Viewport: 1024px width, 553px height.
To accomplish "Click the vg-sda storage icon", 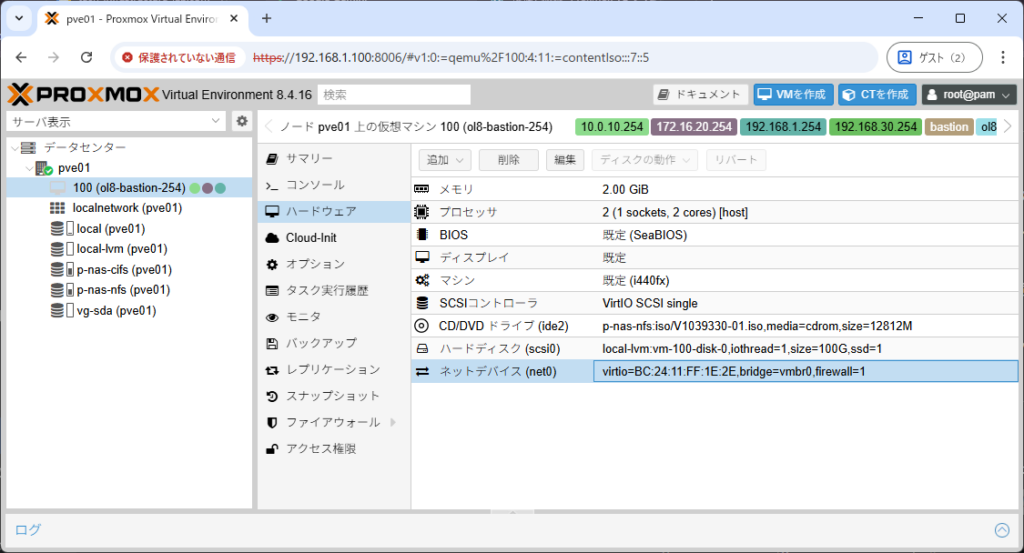I will click(x=61, y=311).
